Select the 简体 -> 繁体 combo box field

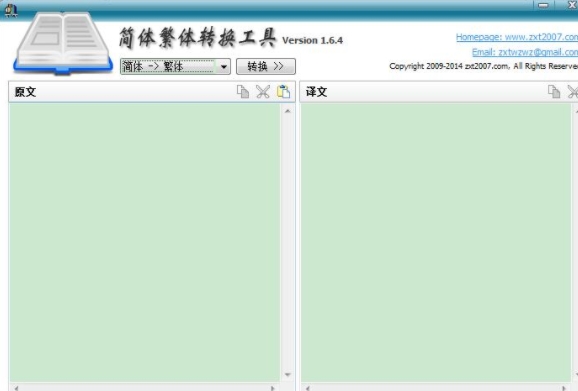[175, 66]
